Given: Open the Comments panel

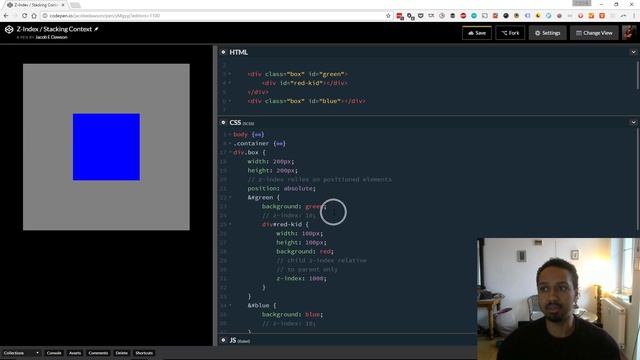Looking at the screenshot, I should [x=98, y=353].
